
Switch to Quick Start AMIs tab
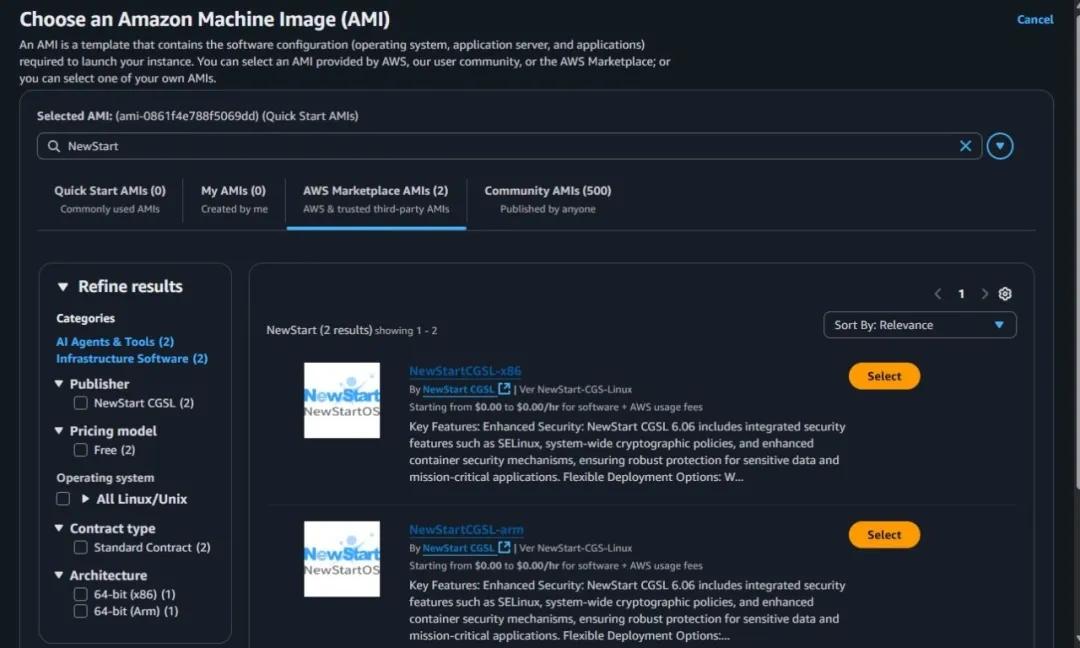(x=110, y=199)
